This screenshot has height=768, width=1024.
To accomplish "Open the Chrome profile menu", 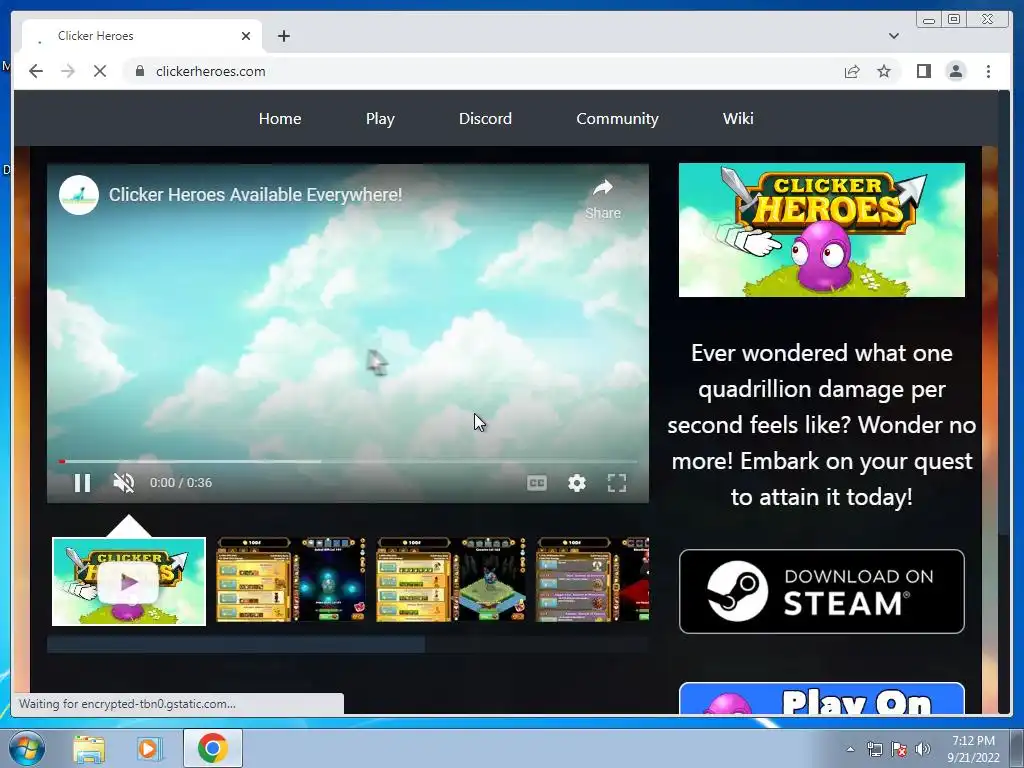I will pyautogui.click(x=955, y=71).
